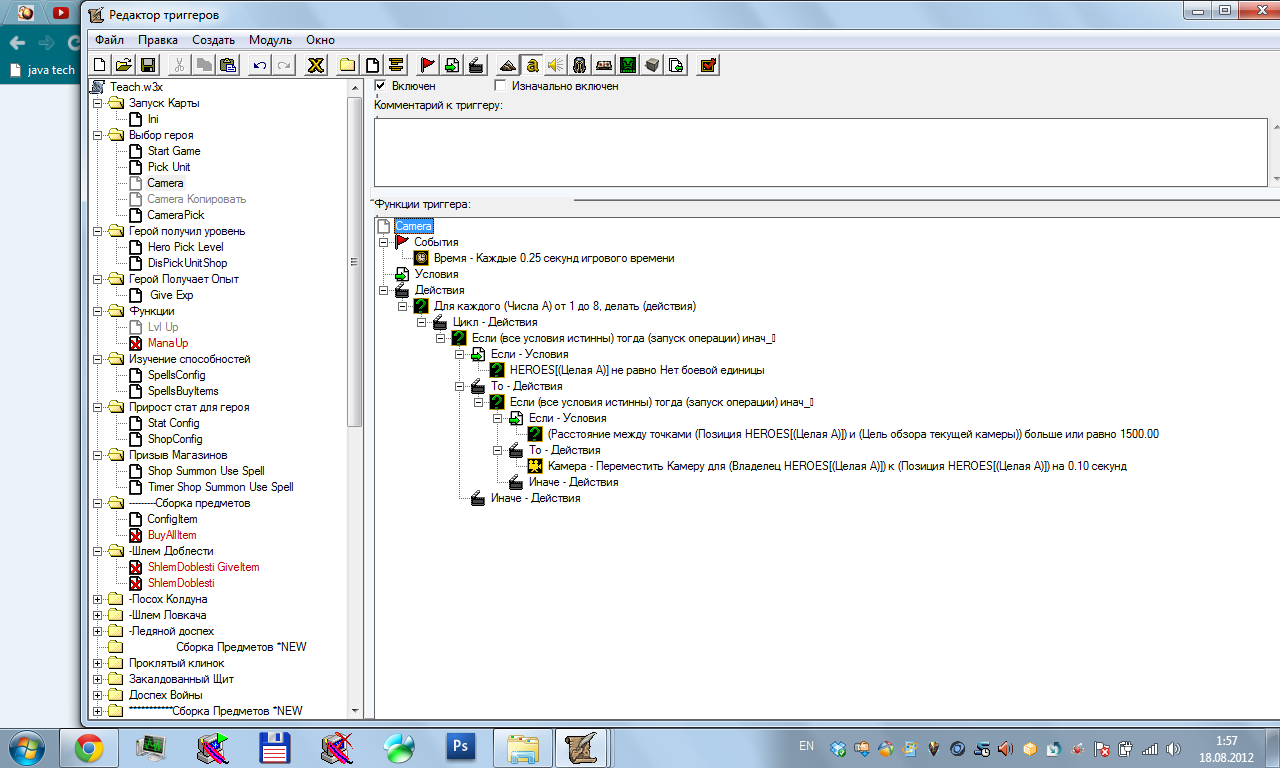Open the Object Editor helmet icon
The width and height of the screenshot is (1280, 768).
(580, 65)
